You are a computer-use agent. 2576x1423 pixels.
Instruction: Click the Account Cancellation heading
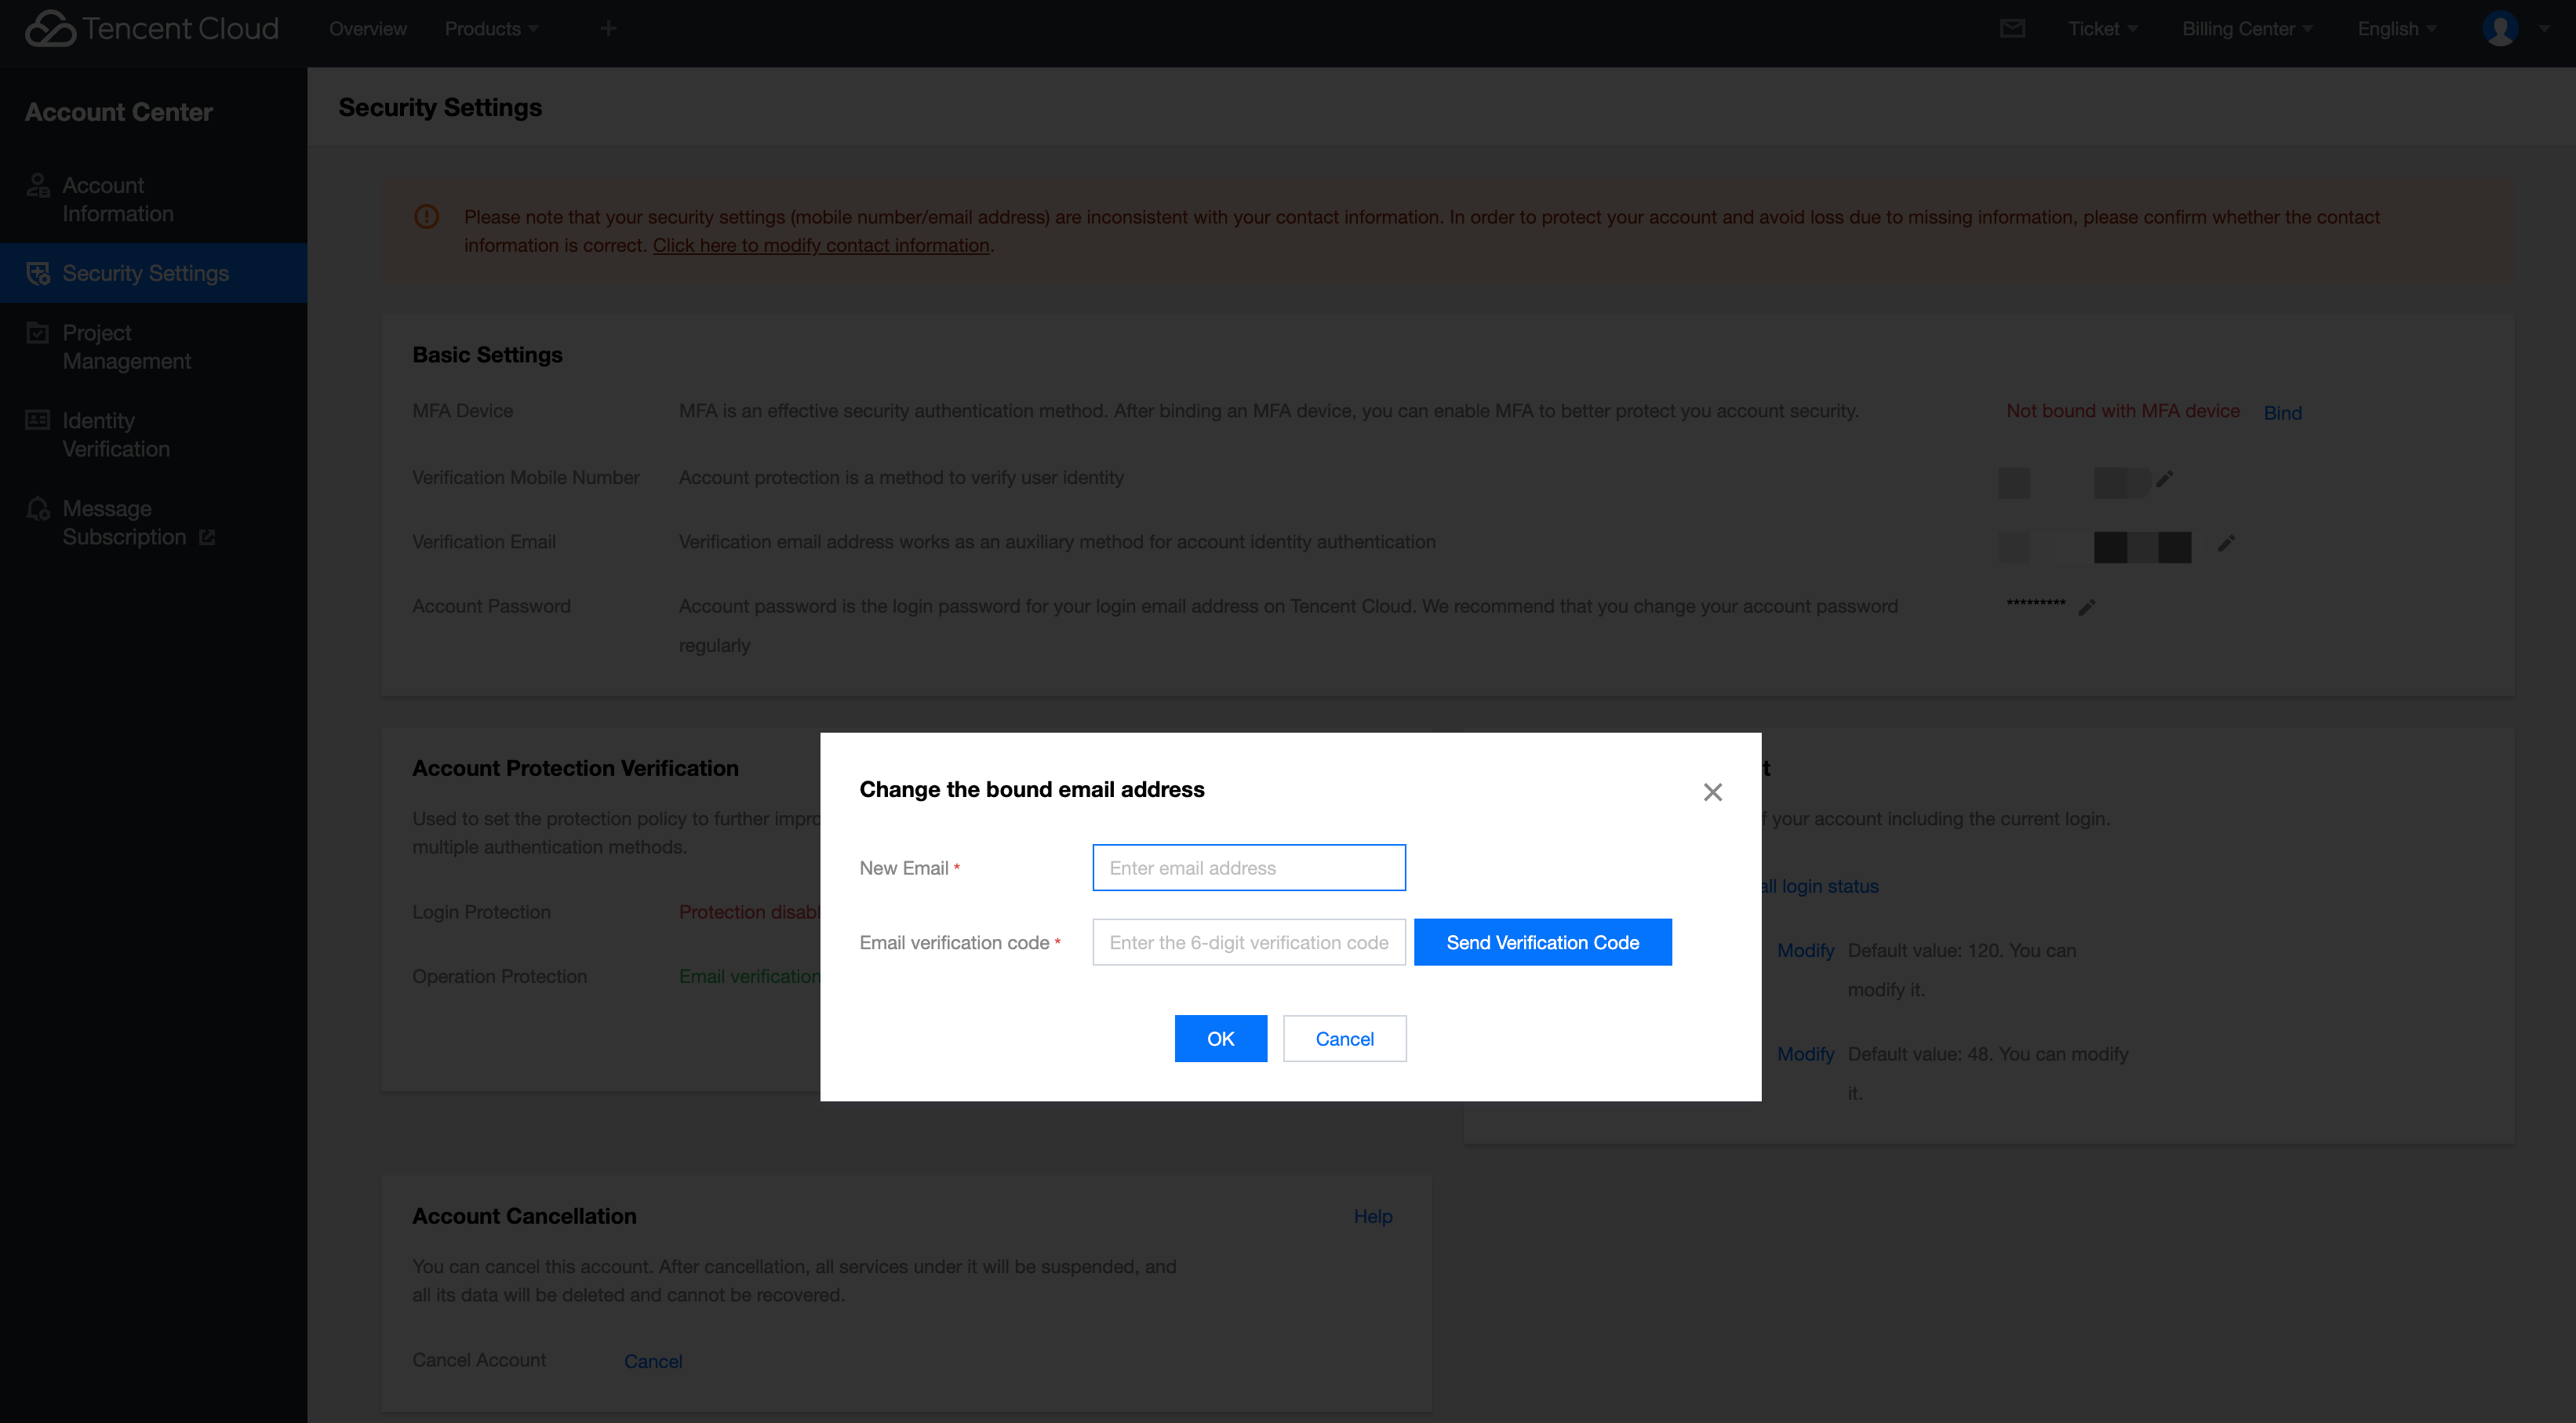click(524, 1216)
